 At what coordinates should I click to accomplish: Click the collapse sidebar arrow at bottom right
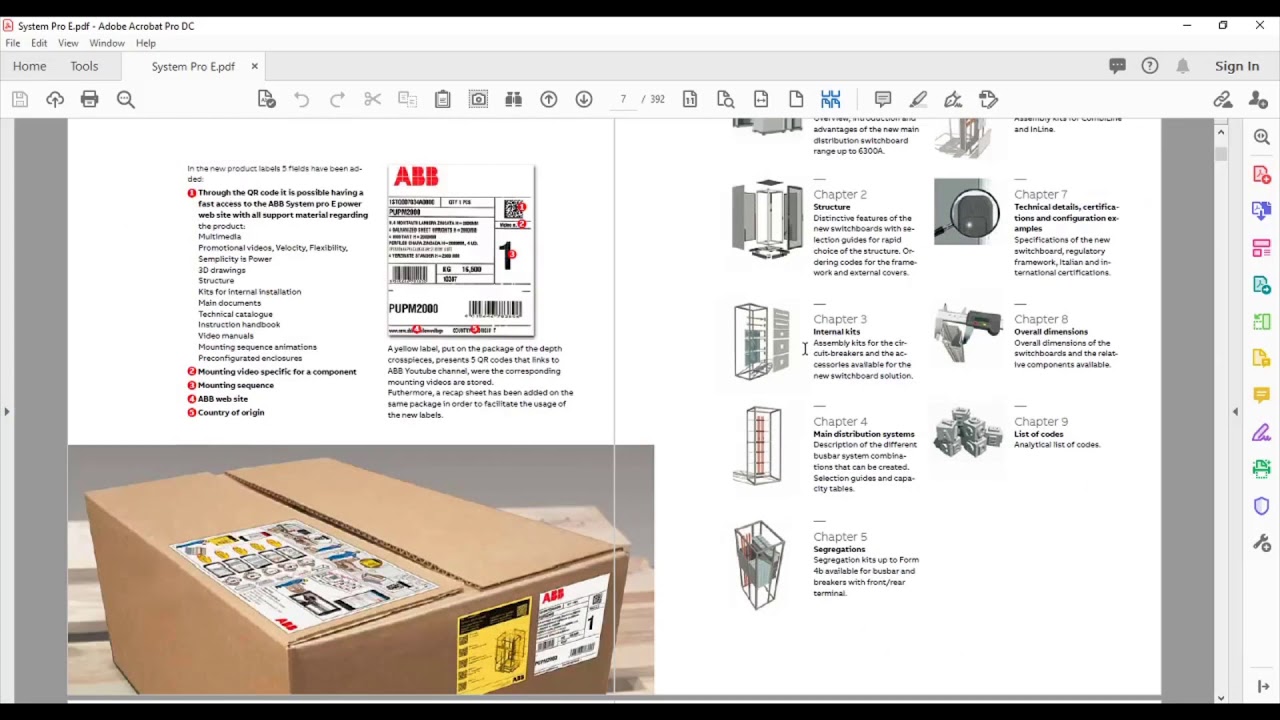[x=1263, y=687]
